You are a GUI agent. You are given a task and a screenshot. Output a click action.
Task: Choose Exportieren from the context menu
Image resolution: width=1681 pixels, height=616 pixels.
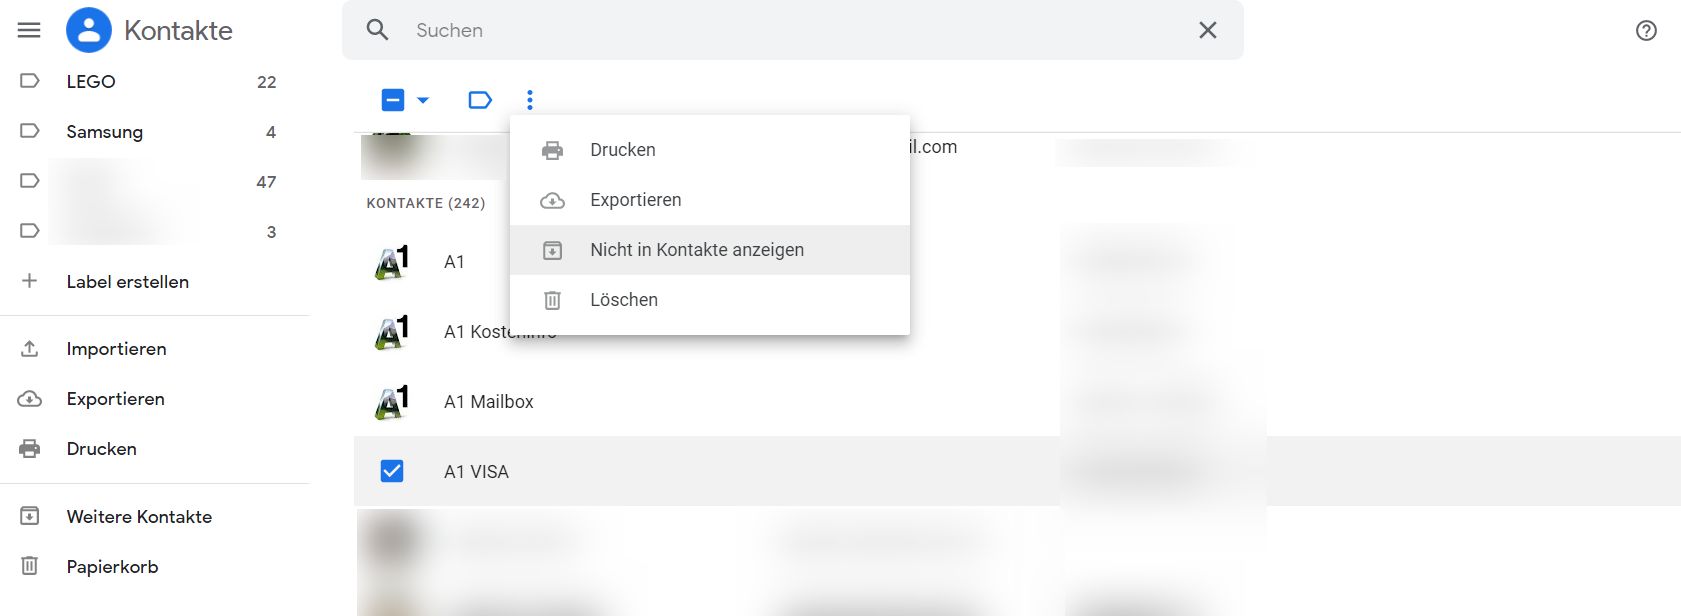(x=635, y=200)
